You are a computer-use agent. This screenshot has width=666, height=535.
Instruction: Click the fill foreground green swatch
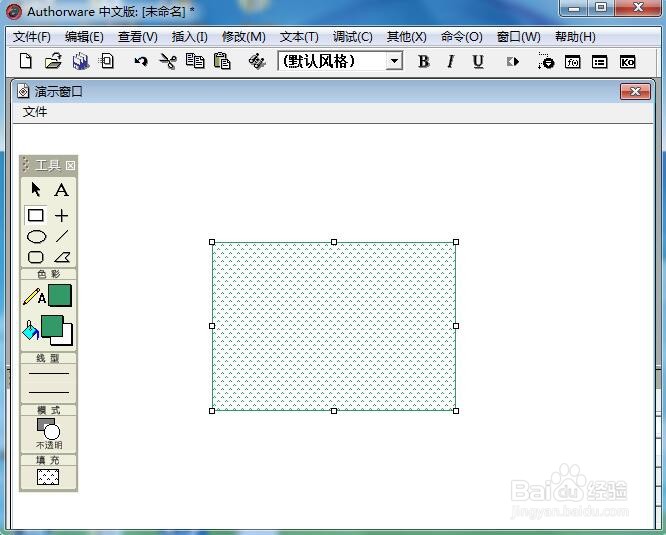(x=52, y=326)
